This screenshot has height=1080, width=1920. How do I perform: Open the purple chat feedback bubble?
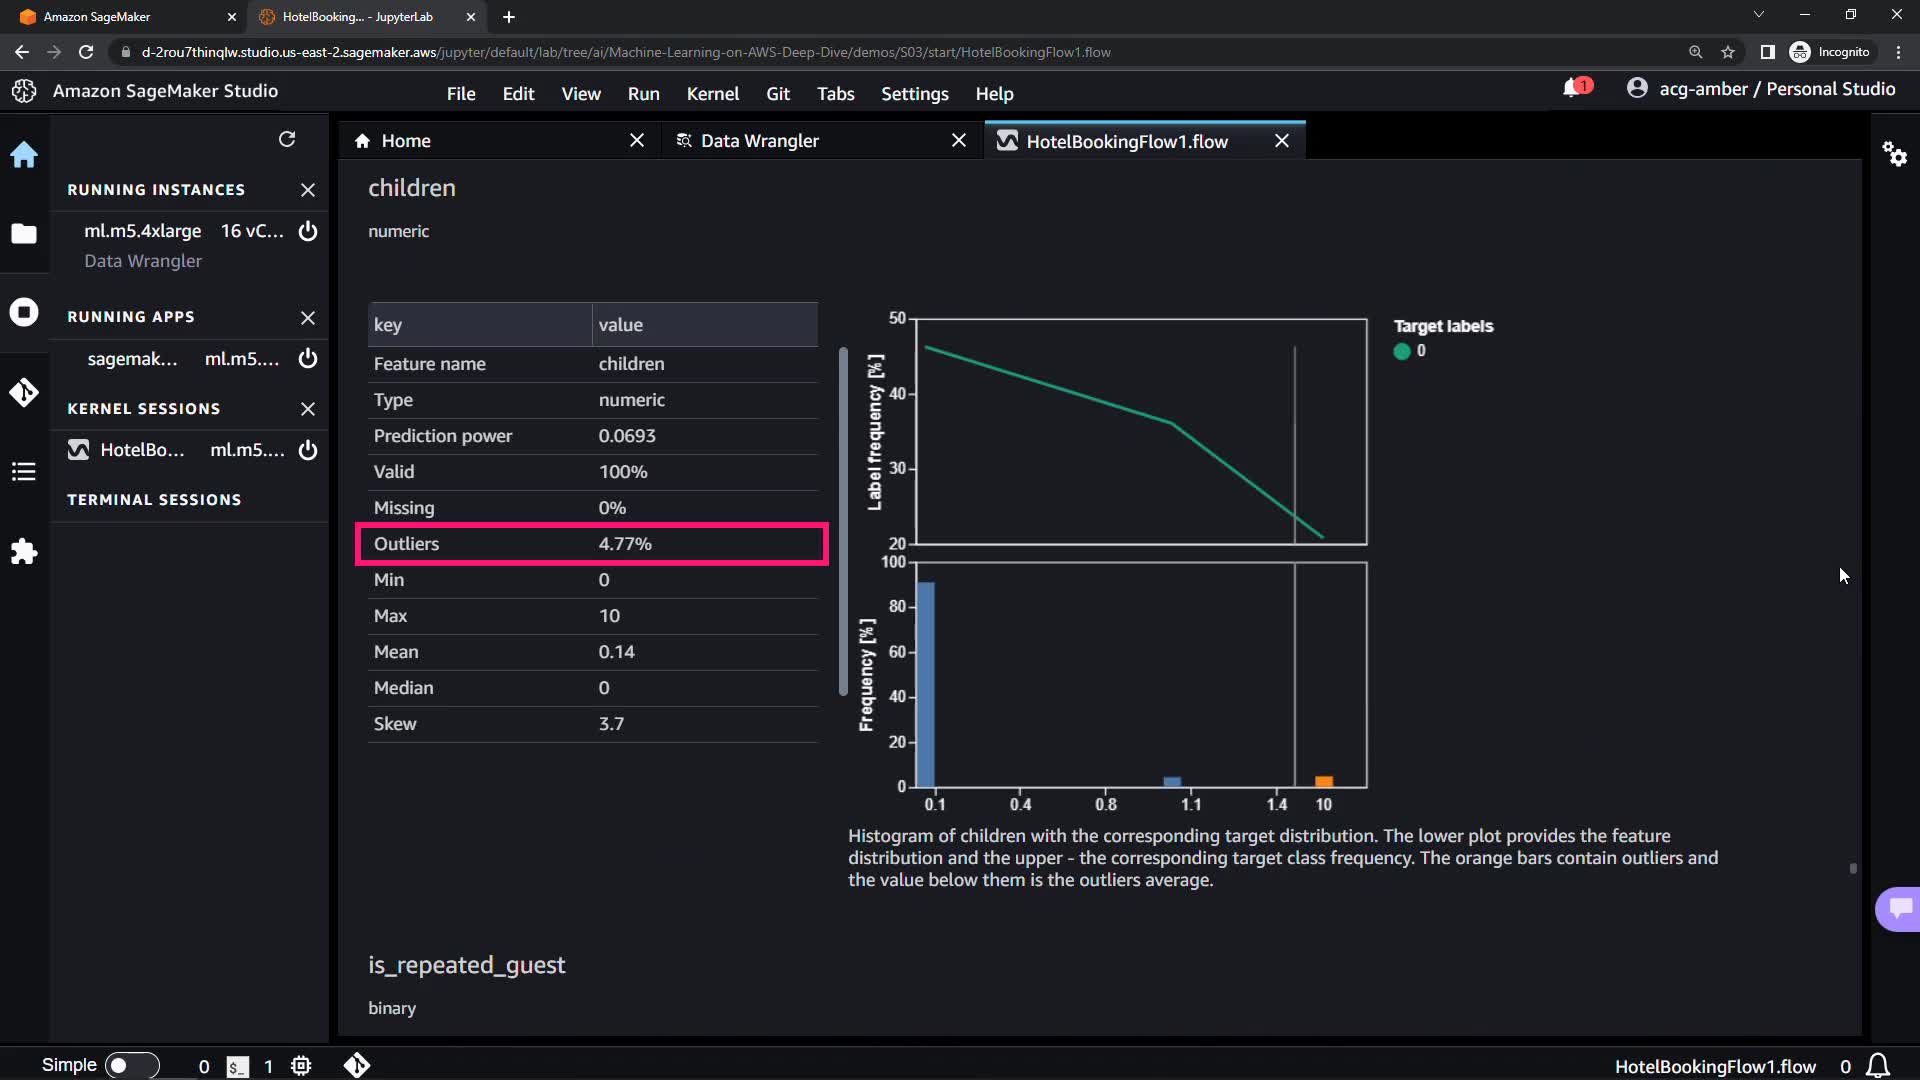[1899, 908]
